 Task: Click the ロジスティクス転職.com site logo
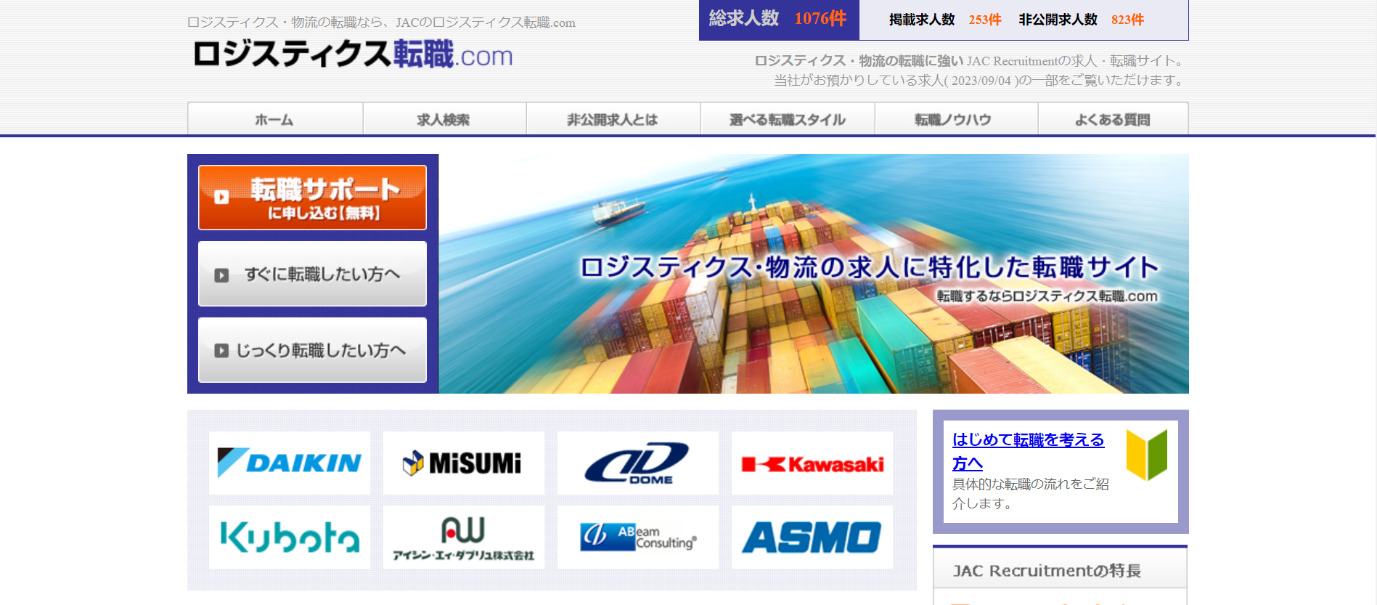point(352,55)
